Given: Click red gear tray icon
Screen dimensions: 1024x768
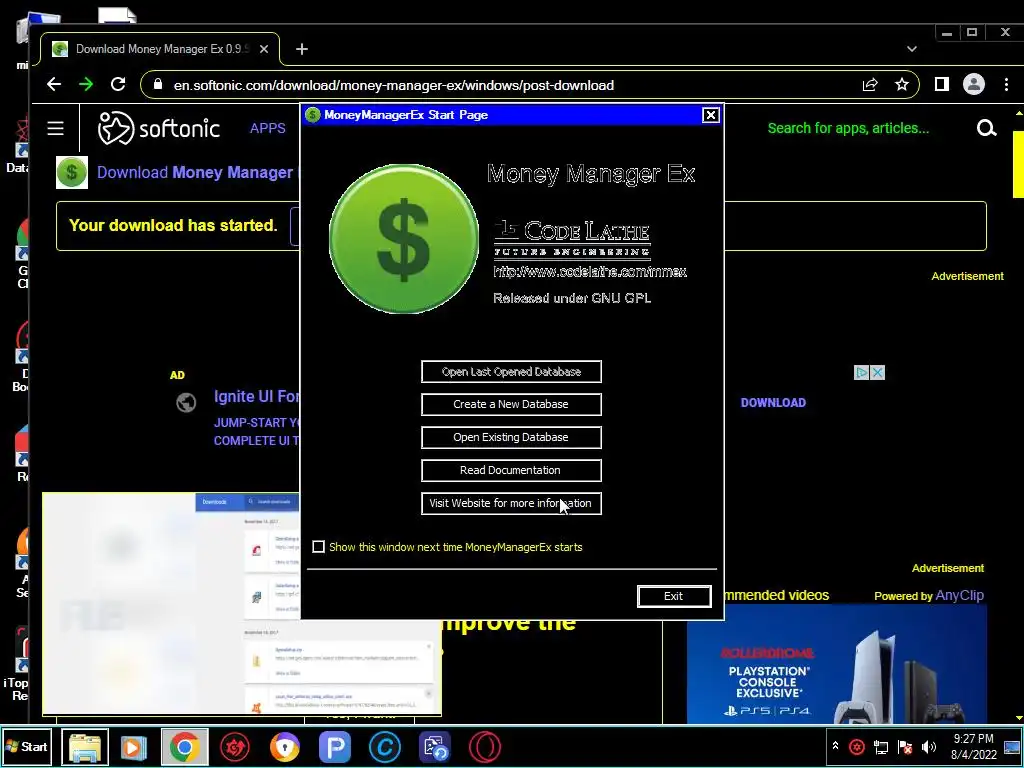Looking at the screenshot, I should [857, 746].
